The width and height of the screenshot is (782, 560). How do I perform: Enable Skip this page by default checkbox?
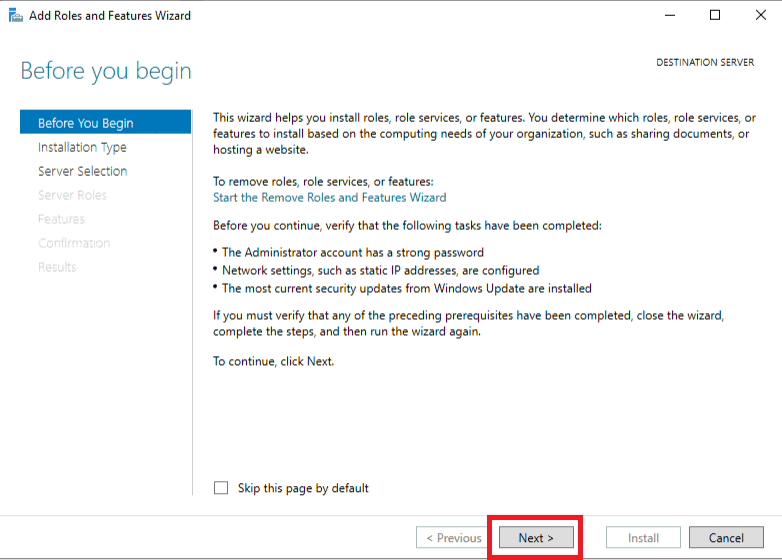[221, 488]
